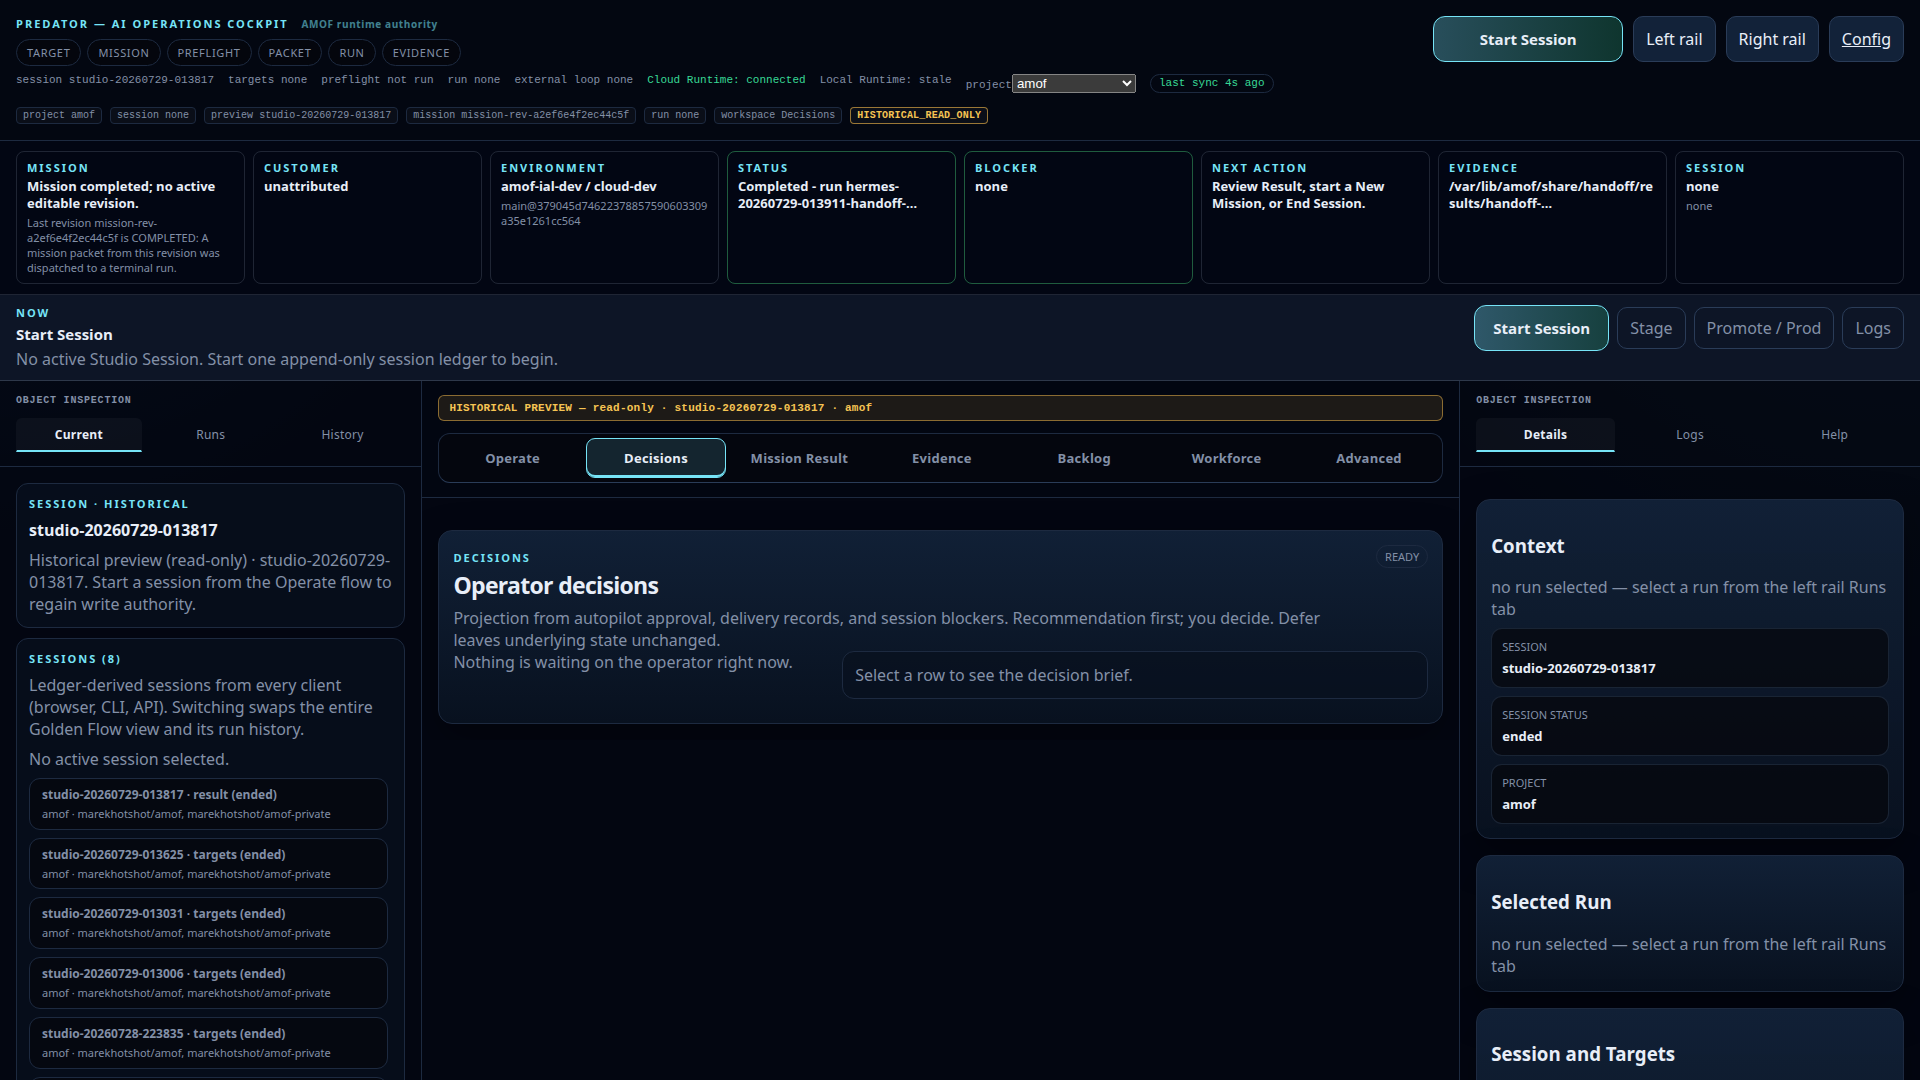Open Logs button in the Now bar
The image size is (1920, 1080).
click(x=1872, y=328)
